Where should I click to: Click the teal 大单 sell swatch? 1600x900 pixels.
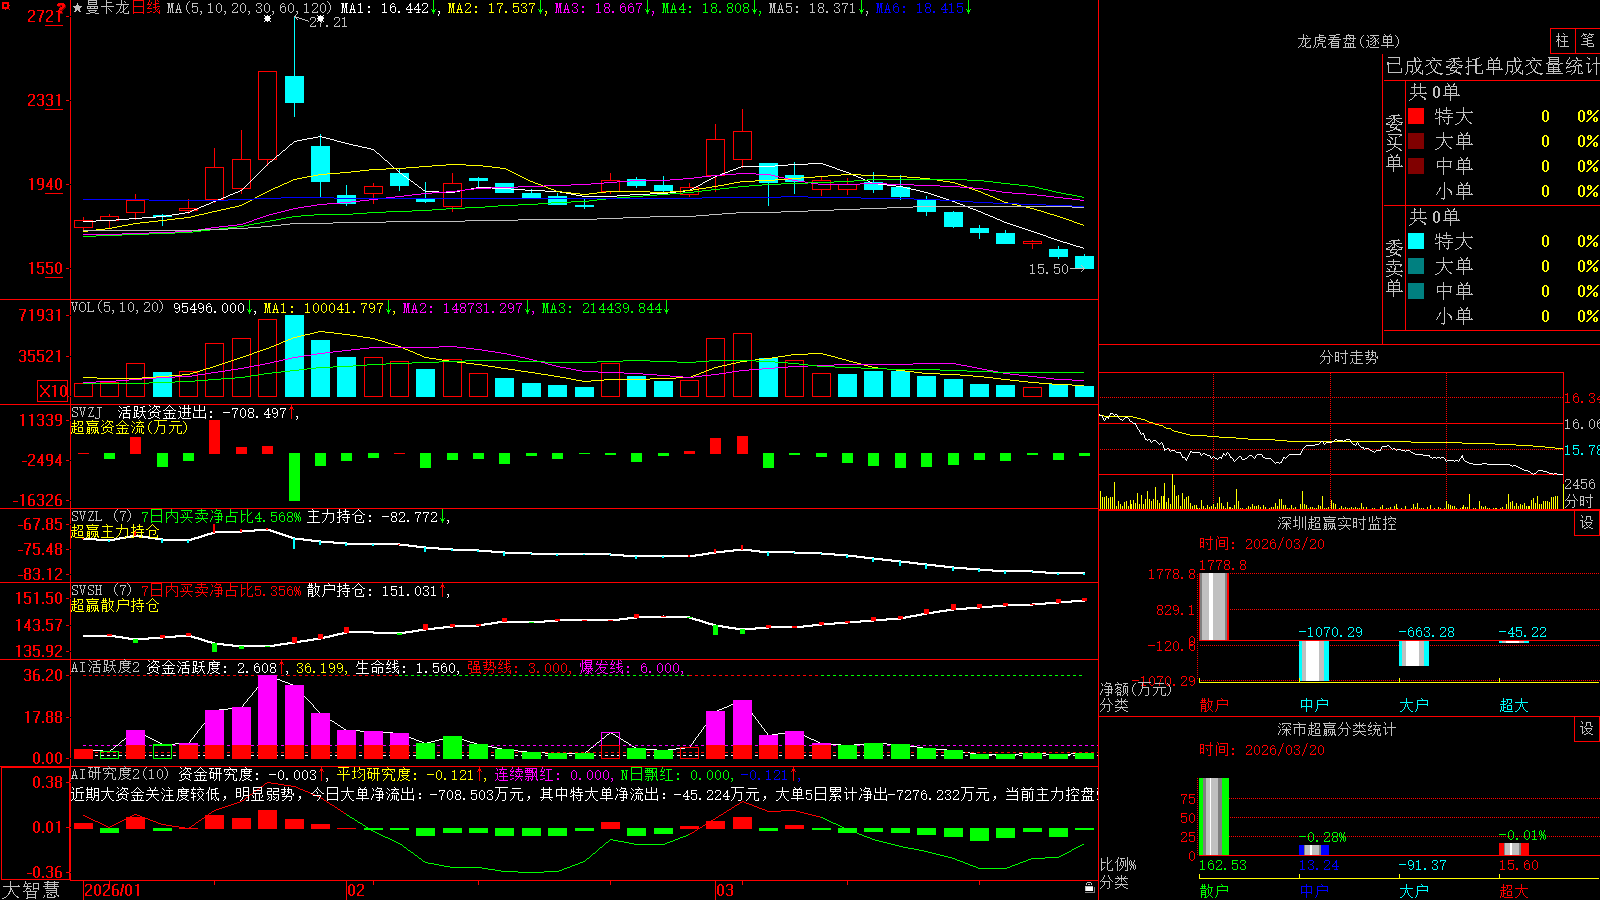click(1416, 266)
